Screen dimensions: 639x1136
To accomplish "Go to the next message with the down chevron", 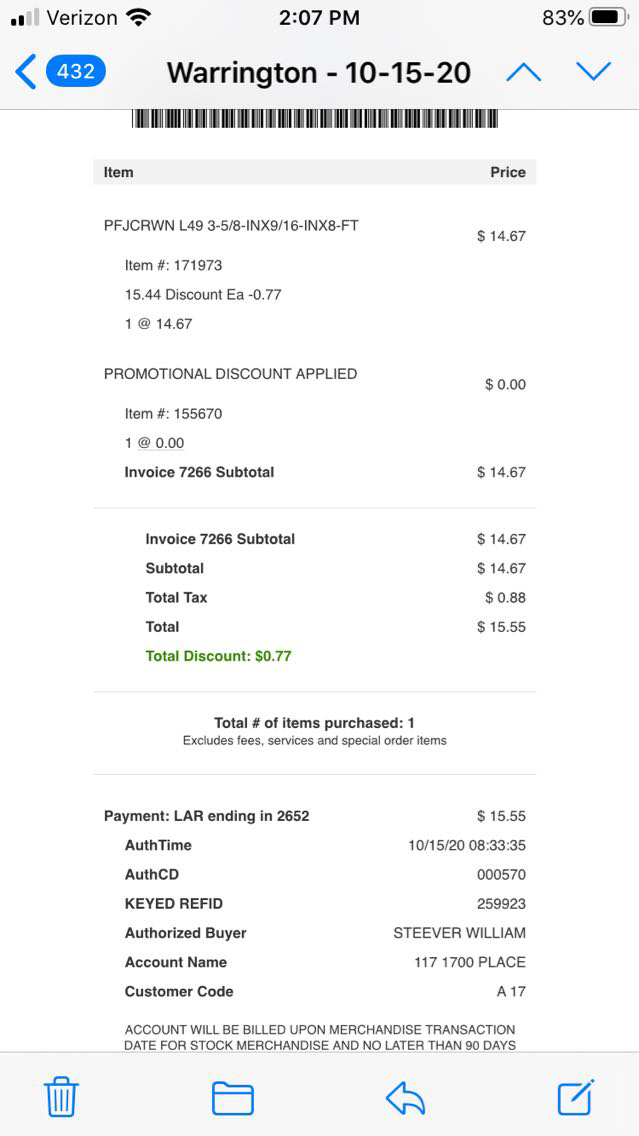I will 593,72.
